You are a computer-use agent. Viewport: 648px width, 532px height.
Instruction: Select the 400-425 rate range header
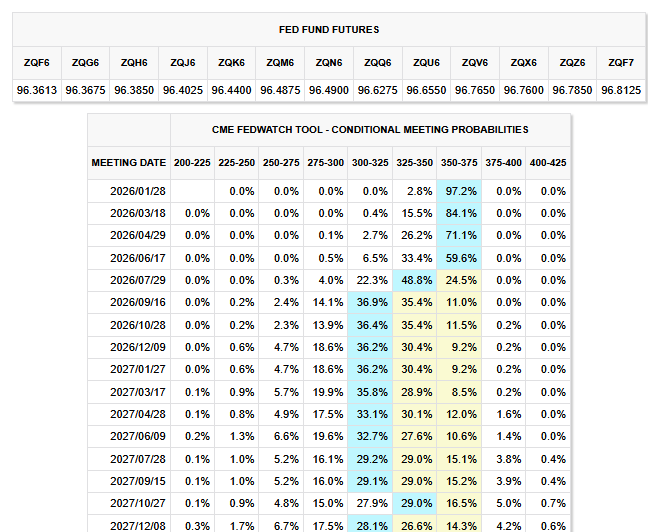547,162
